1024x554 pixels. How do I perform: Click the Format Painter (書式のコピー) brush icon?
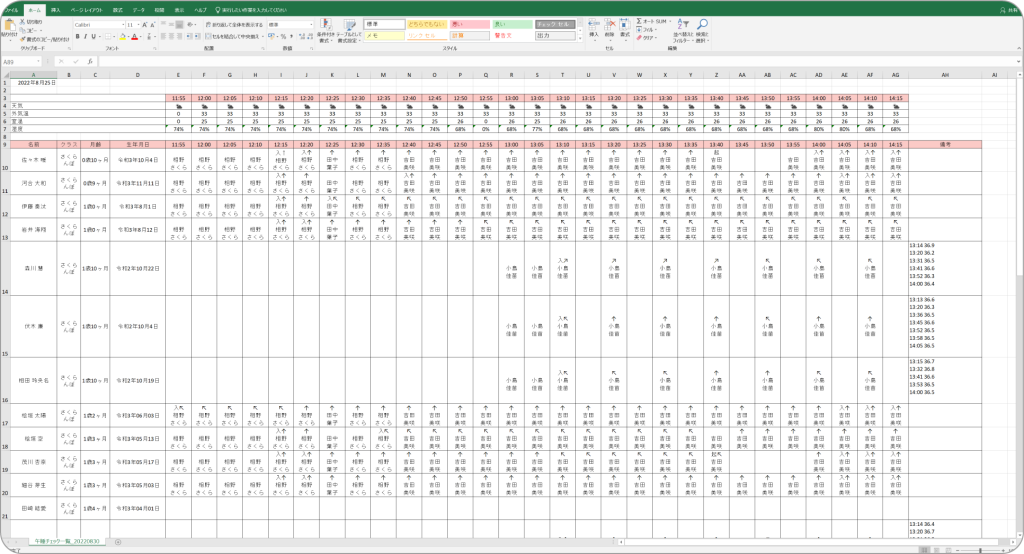23,39
